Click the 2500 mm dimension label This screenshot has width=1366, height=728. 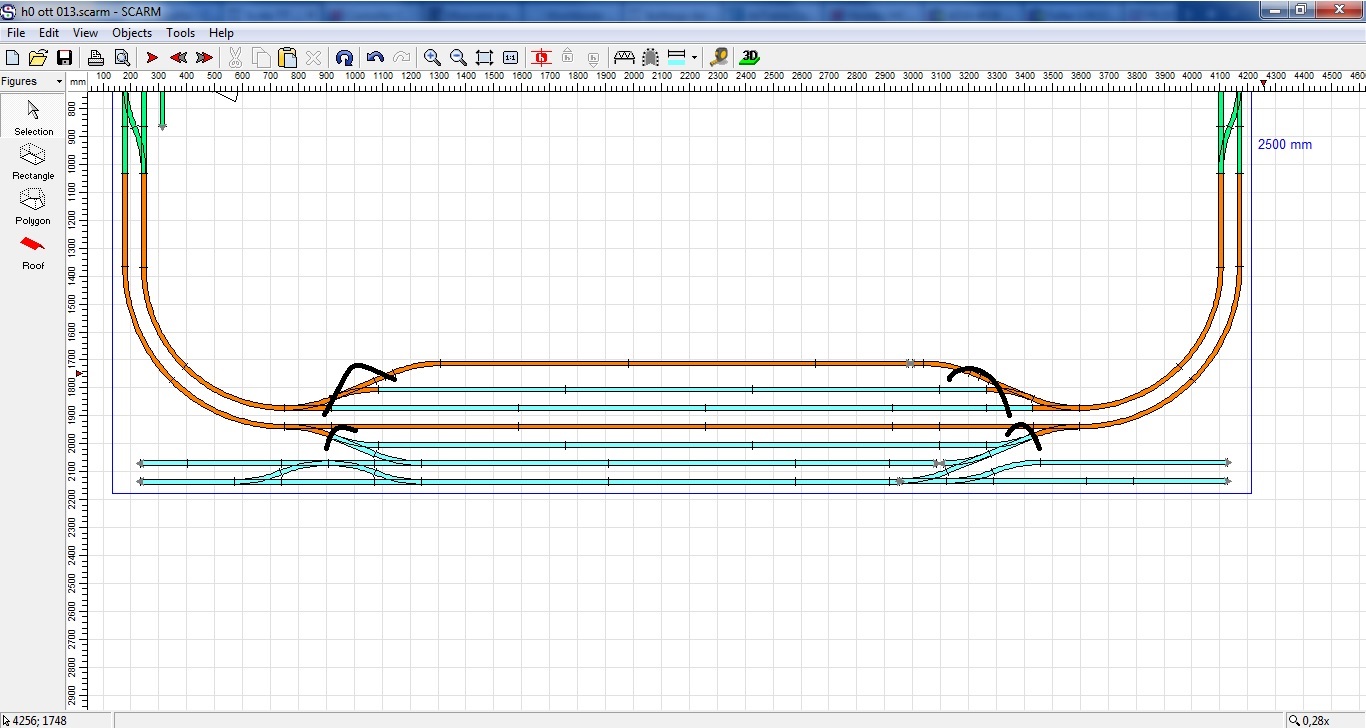pyautogui.click(x=1285, y=144)
